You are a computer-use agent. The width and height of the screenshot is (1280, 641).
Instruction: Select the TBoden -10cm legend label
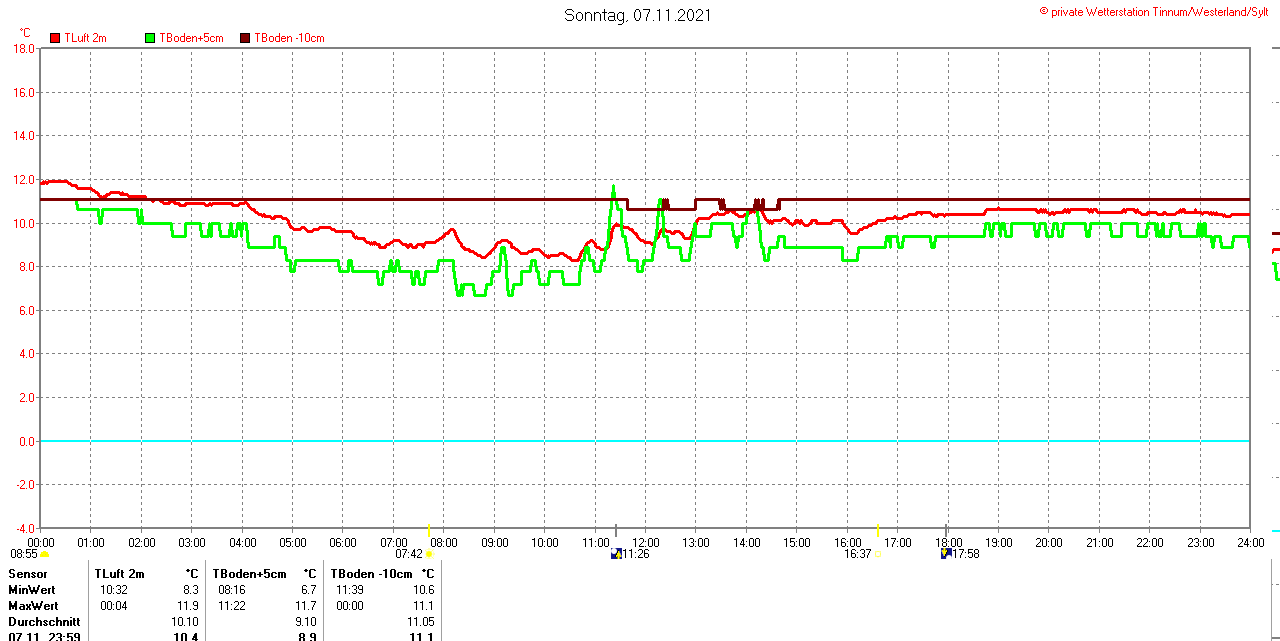click(289, 38)
